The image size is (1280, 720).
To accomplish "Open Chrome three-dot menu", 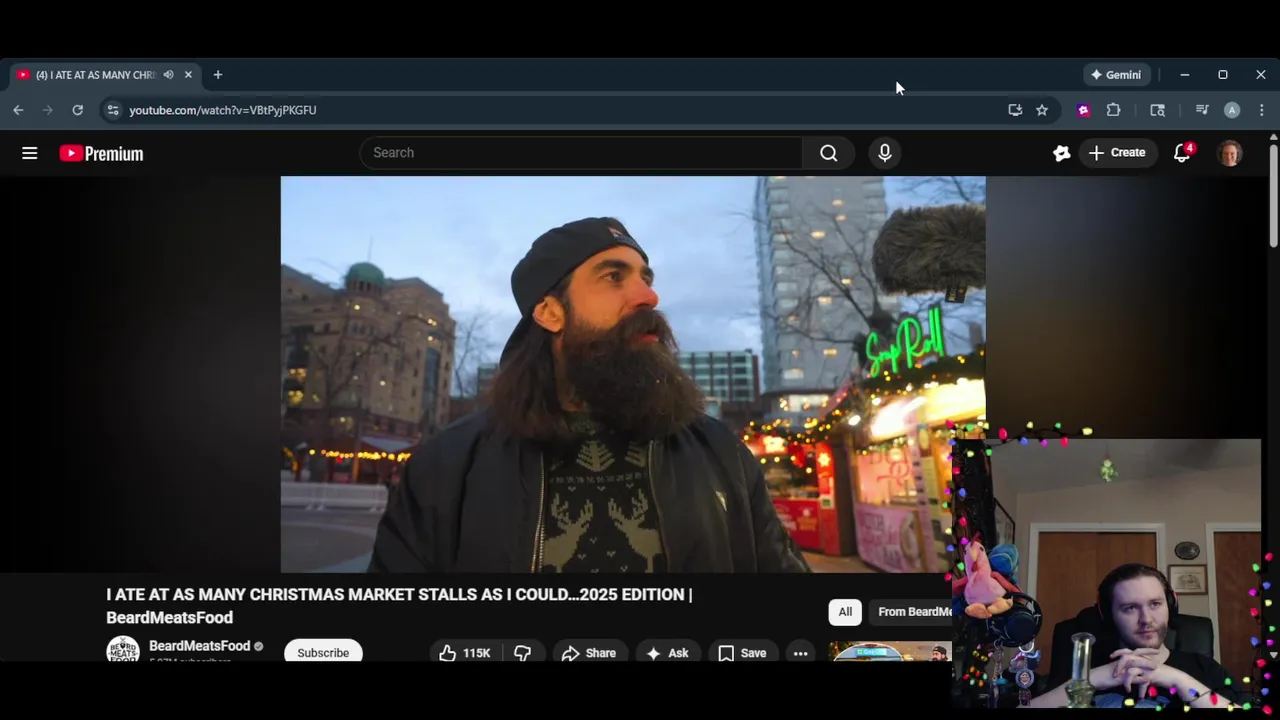I will click(1262, 110).
